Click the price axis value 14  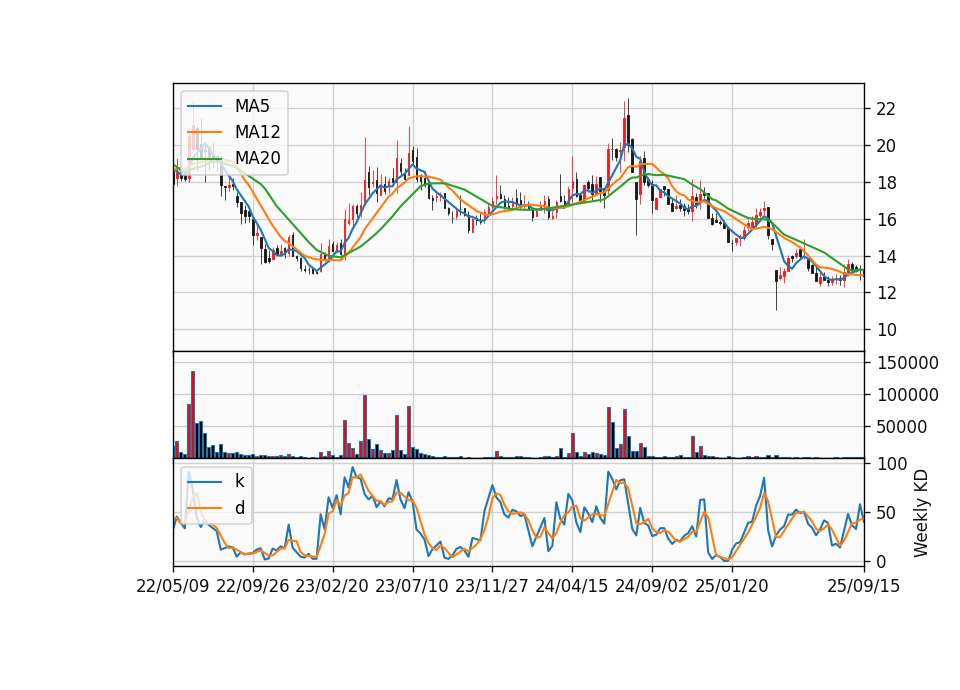[x=886, y=257]
